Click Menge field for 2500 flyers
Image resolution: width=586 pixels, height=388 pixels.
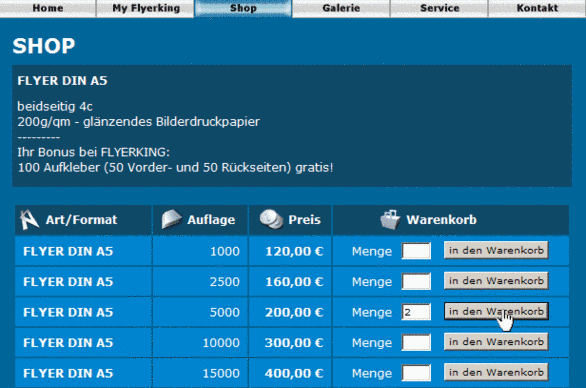click(416, 281)
